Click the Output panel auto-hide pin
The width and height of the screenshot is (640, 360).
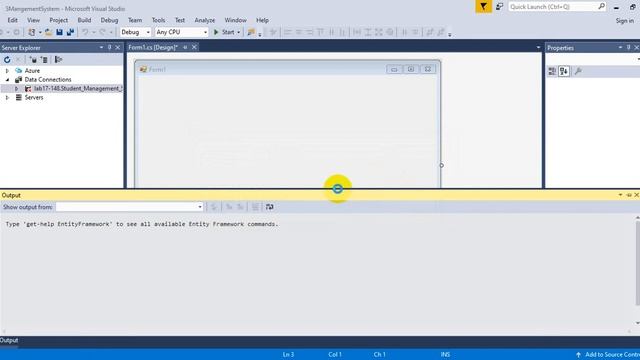[629, 195]
